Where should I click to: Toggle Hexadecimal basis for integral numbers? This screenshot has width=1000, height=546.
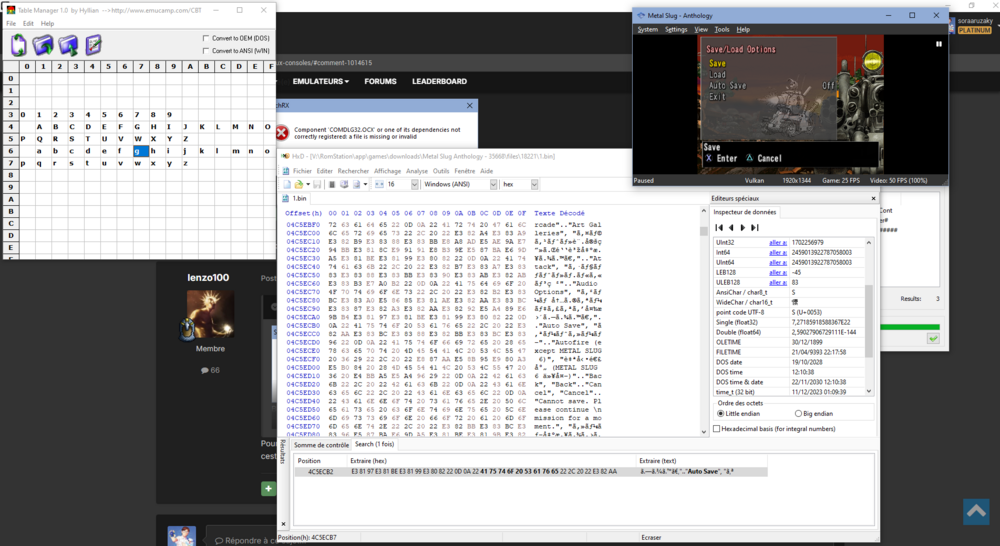pos(717,428)
